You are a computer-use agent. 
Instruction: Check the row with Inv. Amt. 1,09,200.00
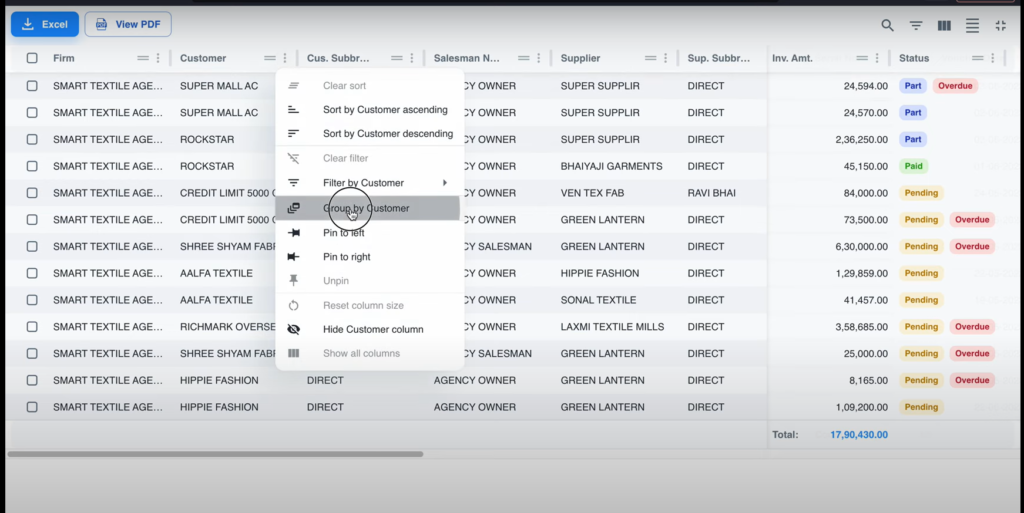pyautogui.click(x=32, y=407)
